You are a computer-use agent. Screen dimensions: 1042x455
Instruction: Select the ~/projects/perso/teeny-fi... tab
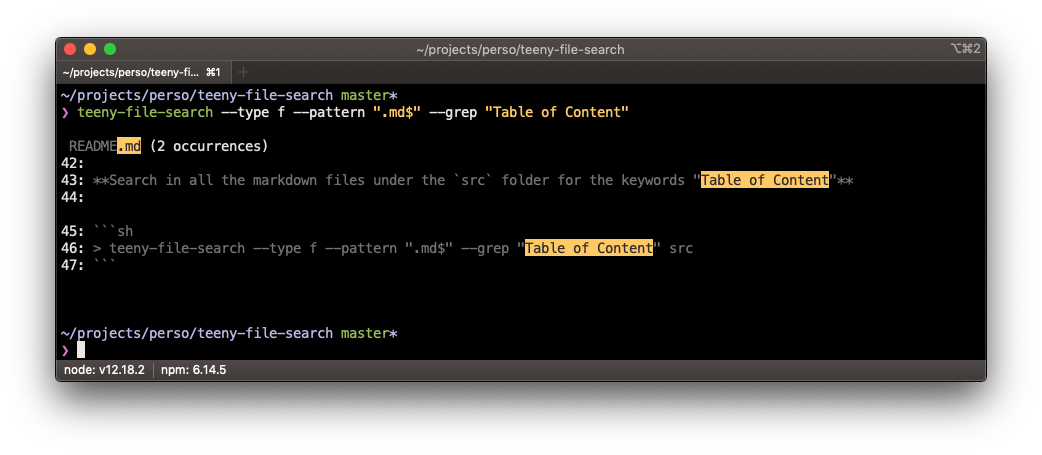(x=144, y=72)
